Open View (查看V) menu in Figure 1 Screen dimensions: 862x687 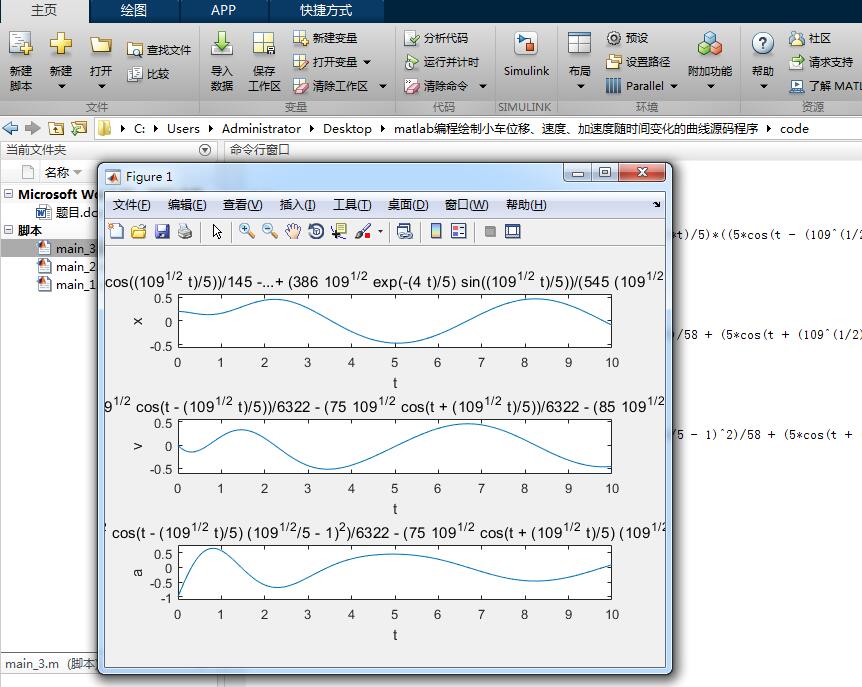[242, 205]
